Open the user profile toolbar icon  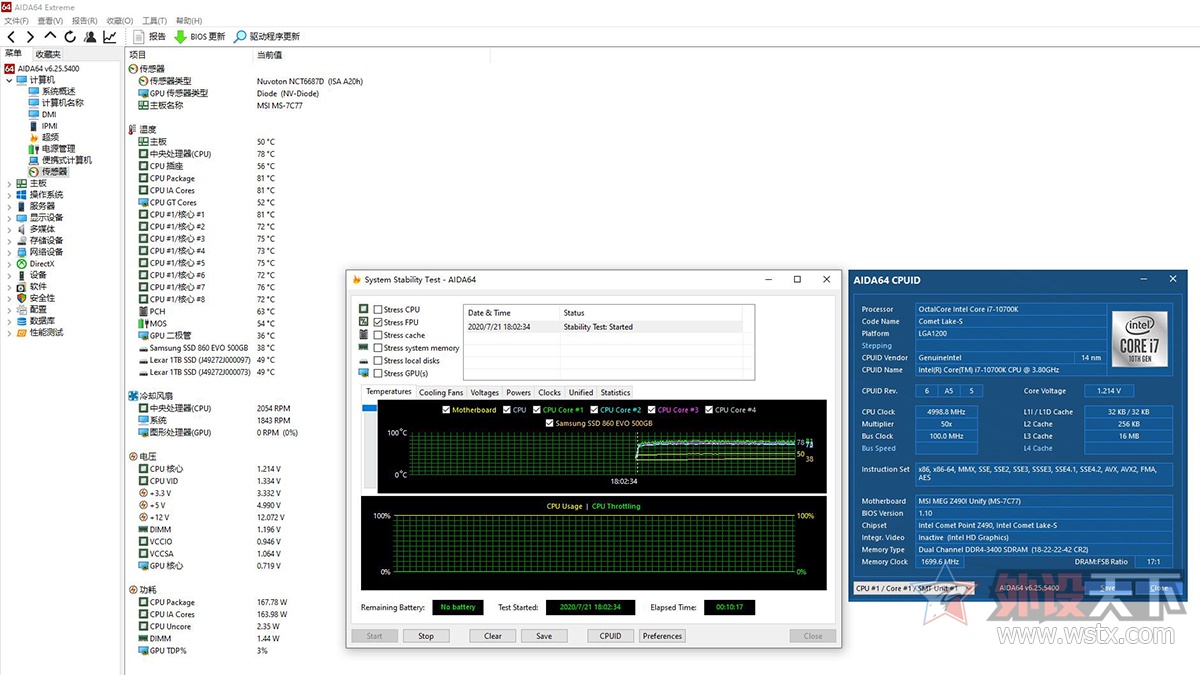click(90, 37)
